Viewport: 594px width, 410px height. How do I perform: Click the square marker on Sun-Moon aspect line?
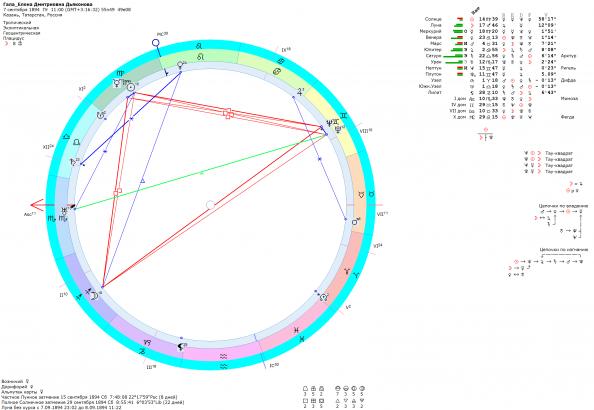pyautogui.click(x=117, y=192)
